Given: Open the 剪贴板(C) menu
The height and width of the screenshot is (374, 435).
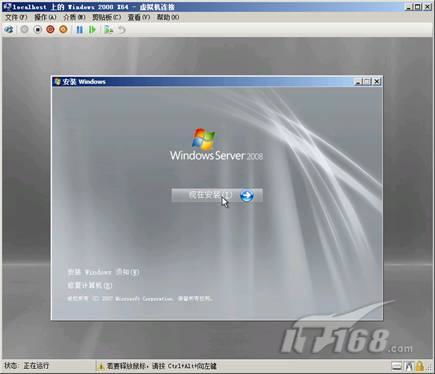Looking at the screenshot, I should pyautogui.click(x=107, y=17).
